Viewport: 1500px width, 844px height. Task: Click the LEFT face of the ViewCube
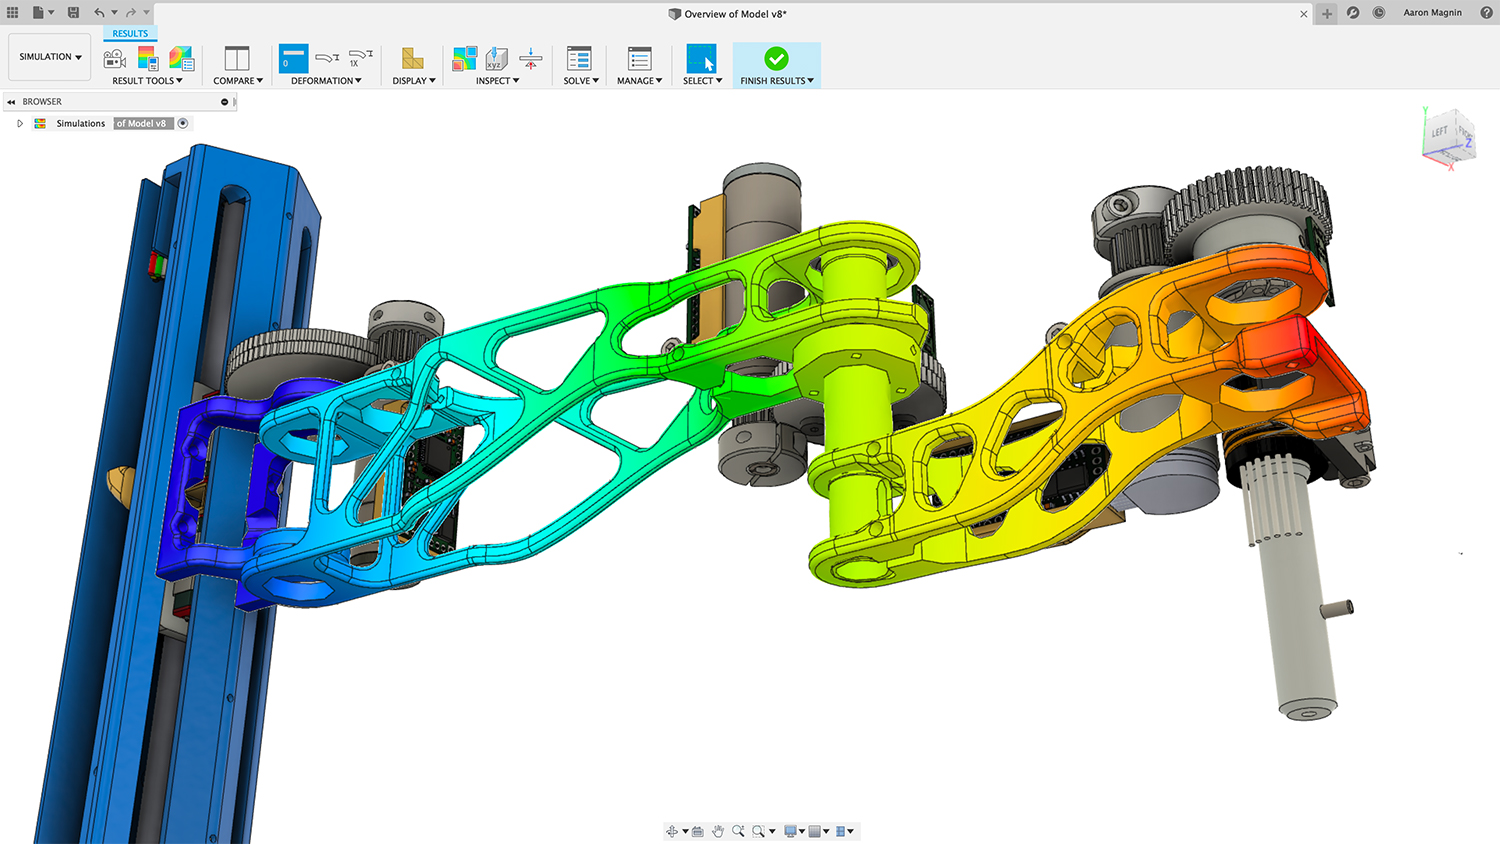click(1439, 132)
